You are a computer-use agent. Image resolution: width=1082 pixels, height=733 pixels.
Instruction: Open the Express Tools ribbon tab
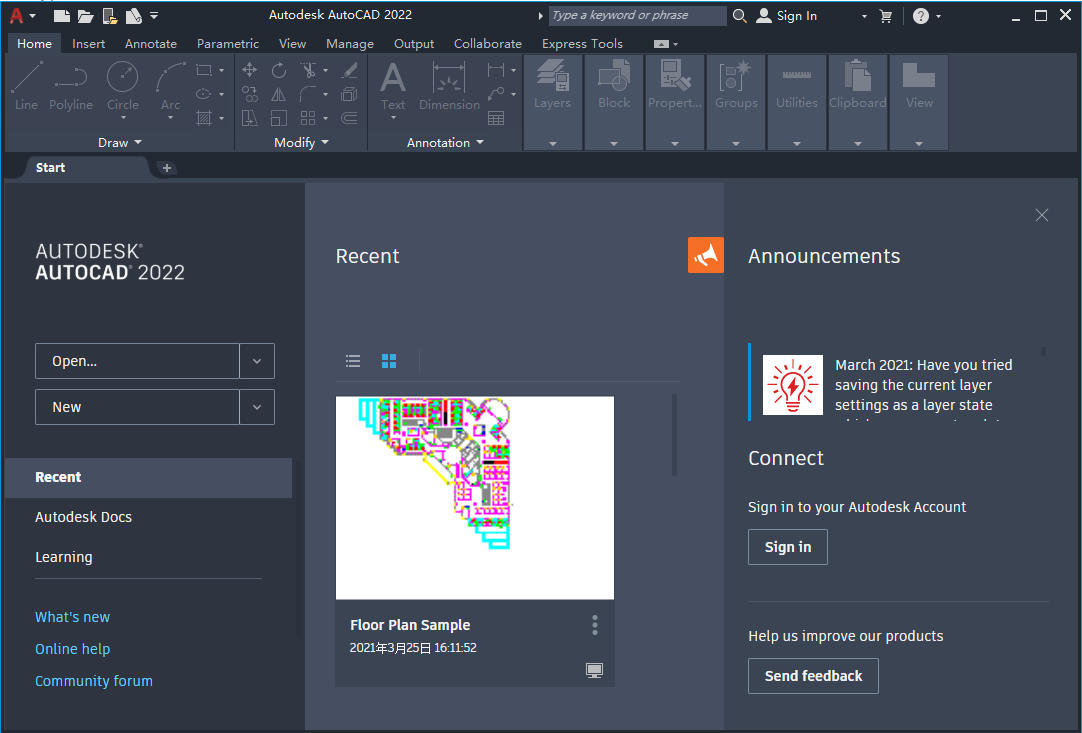[582, 43]
